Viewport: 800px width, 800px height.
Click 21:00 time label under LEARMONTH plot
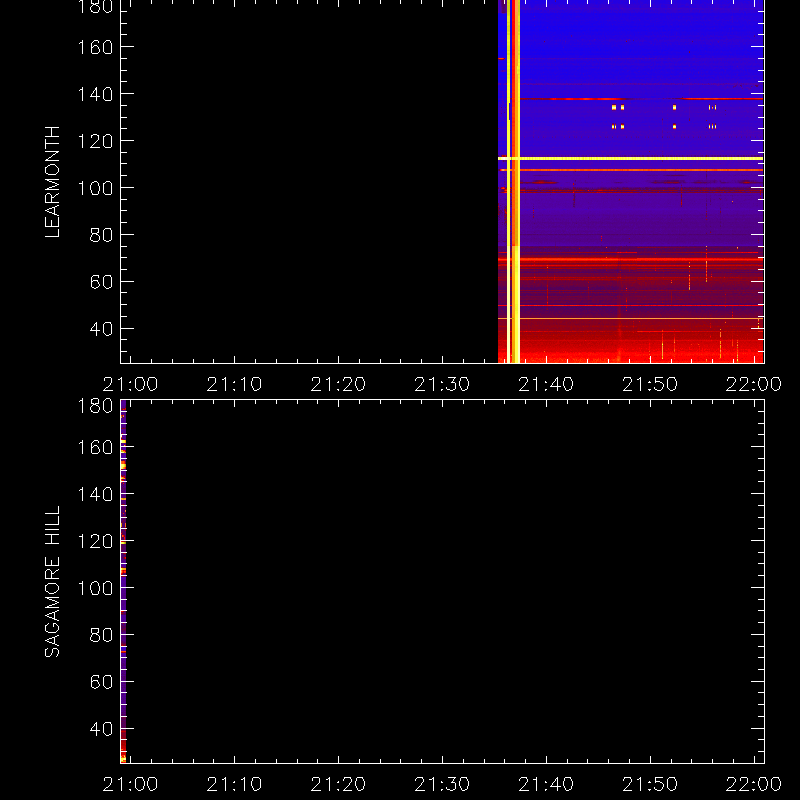(x=131, y=384)
